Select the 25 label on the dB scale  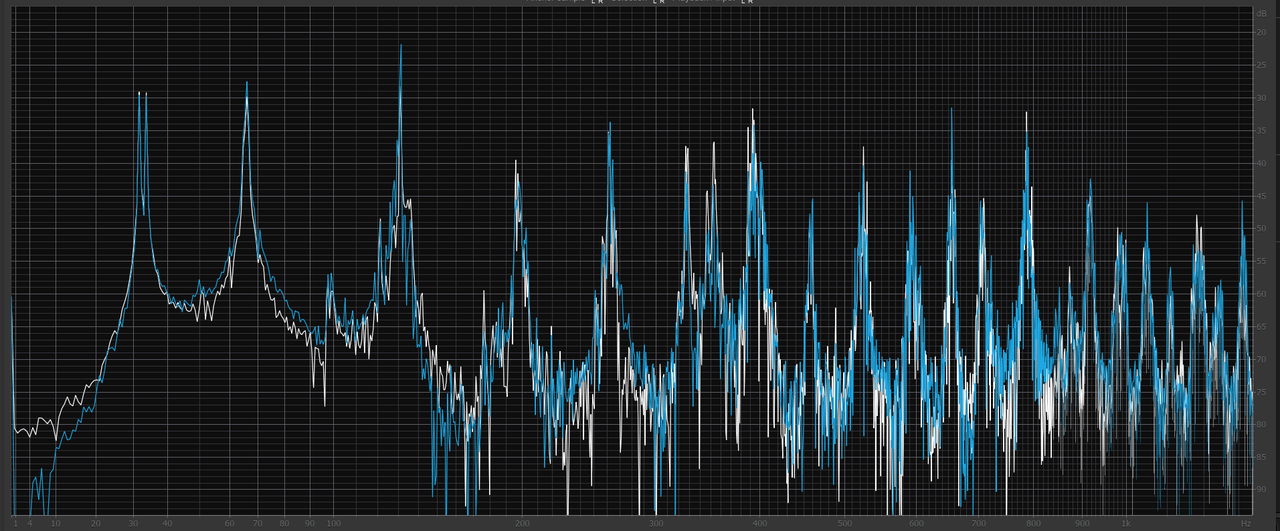[1261, 66]
